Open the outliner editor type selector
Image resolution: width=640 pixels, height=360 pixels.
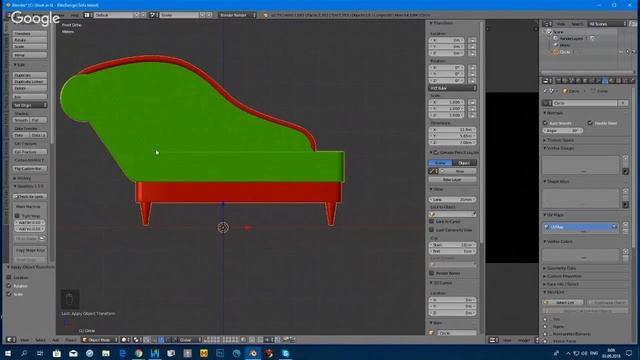(x=547, y=24)
